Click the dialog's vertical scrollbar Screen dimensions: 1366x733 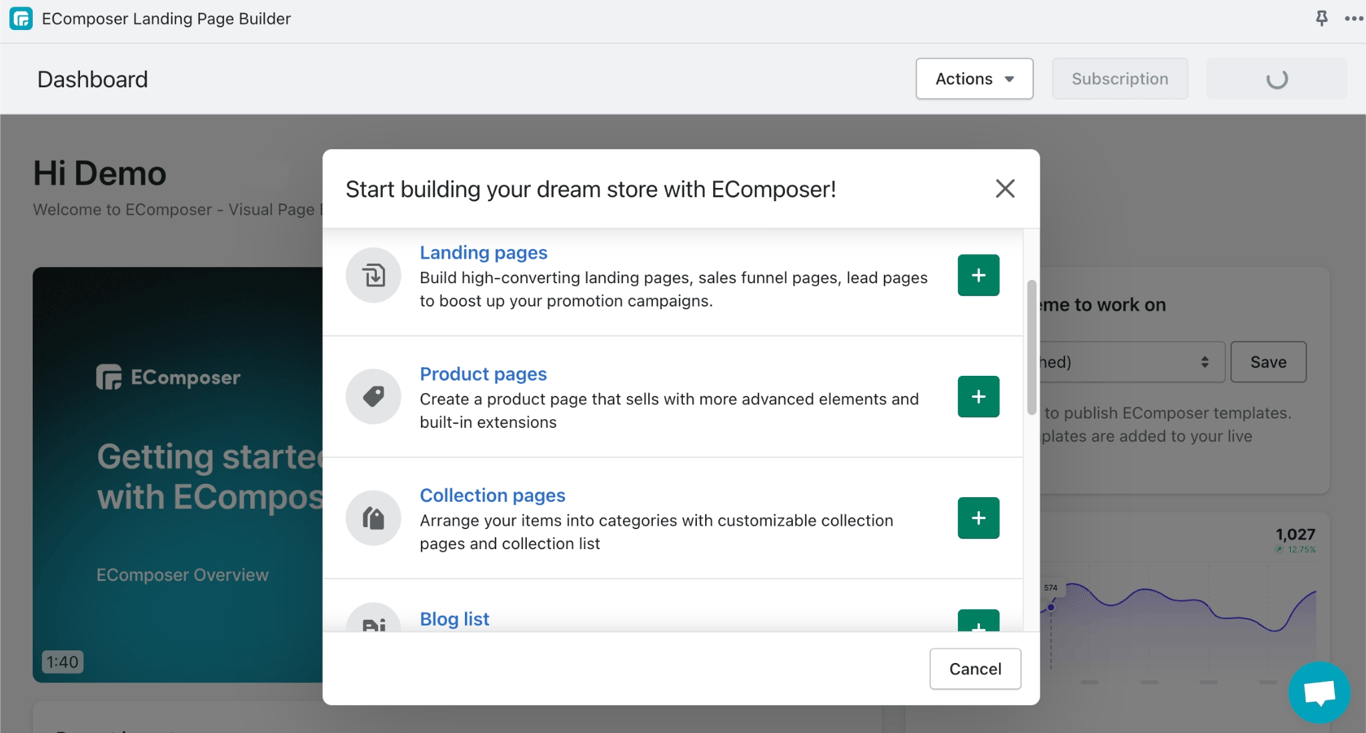point(1031,347)
